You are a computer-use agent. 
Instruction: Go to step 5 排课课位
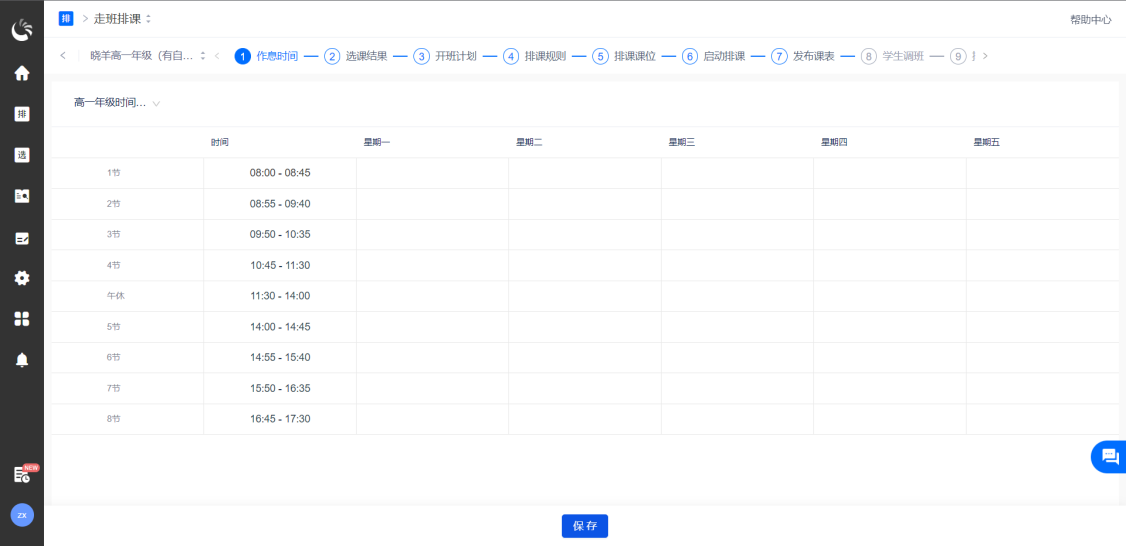click(x=624, y=56)
